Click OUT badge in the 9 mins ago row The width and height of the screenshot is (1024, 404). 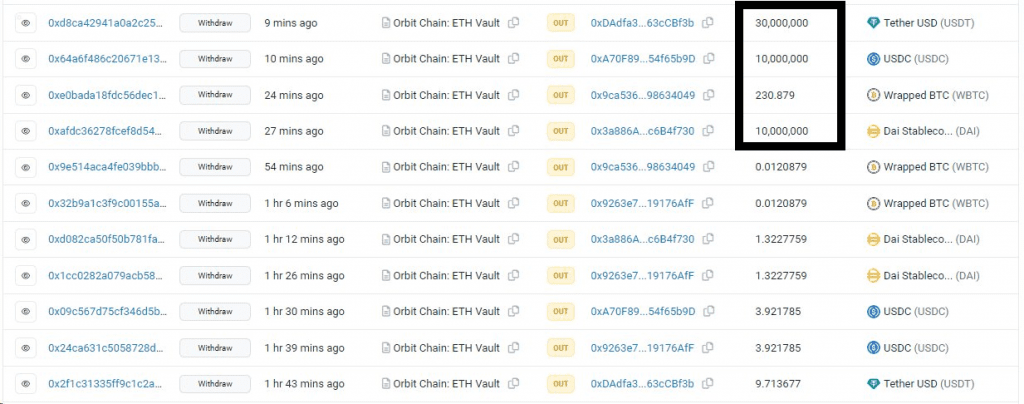(560, 23)
